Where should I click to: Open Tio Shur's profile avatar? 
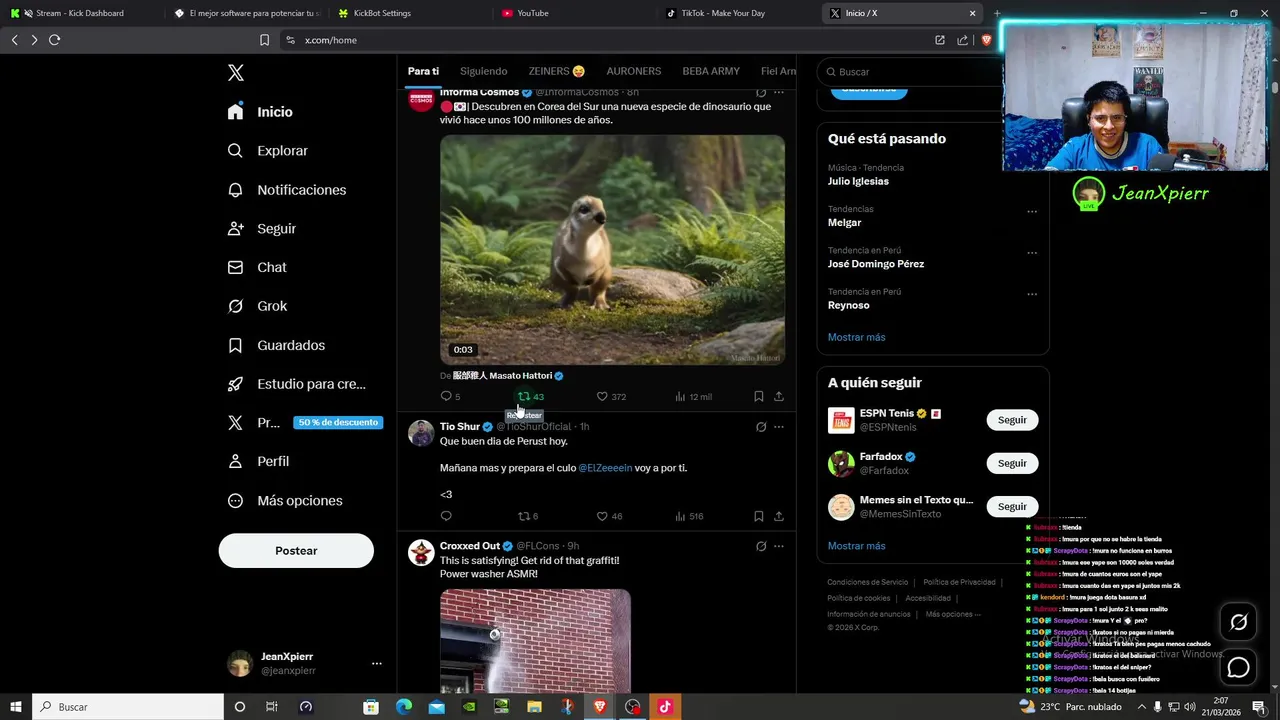point(421,433)
